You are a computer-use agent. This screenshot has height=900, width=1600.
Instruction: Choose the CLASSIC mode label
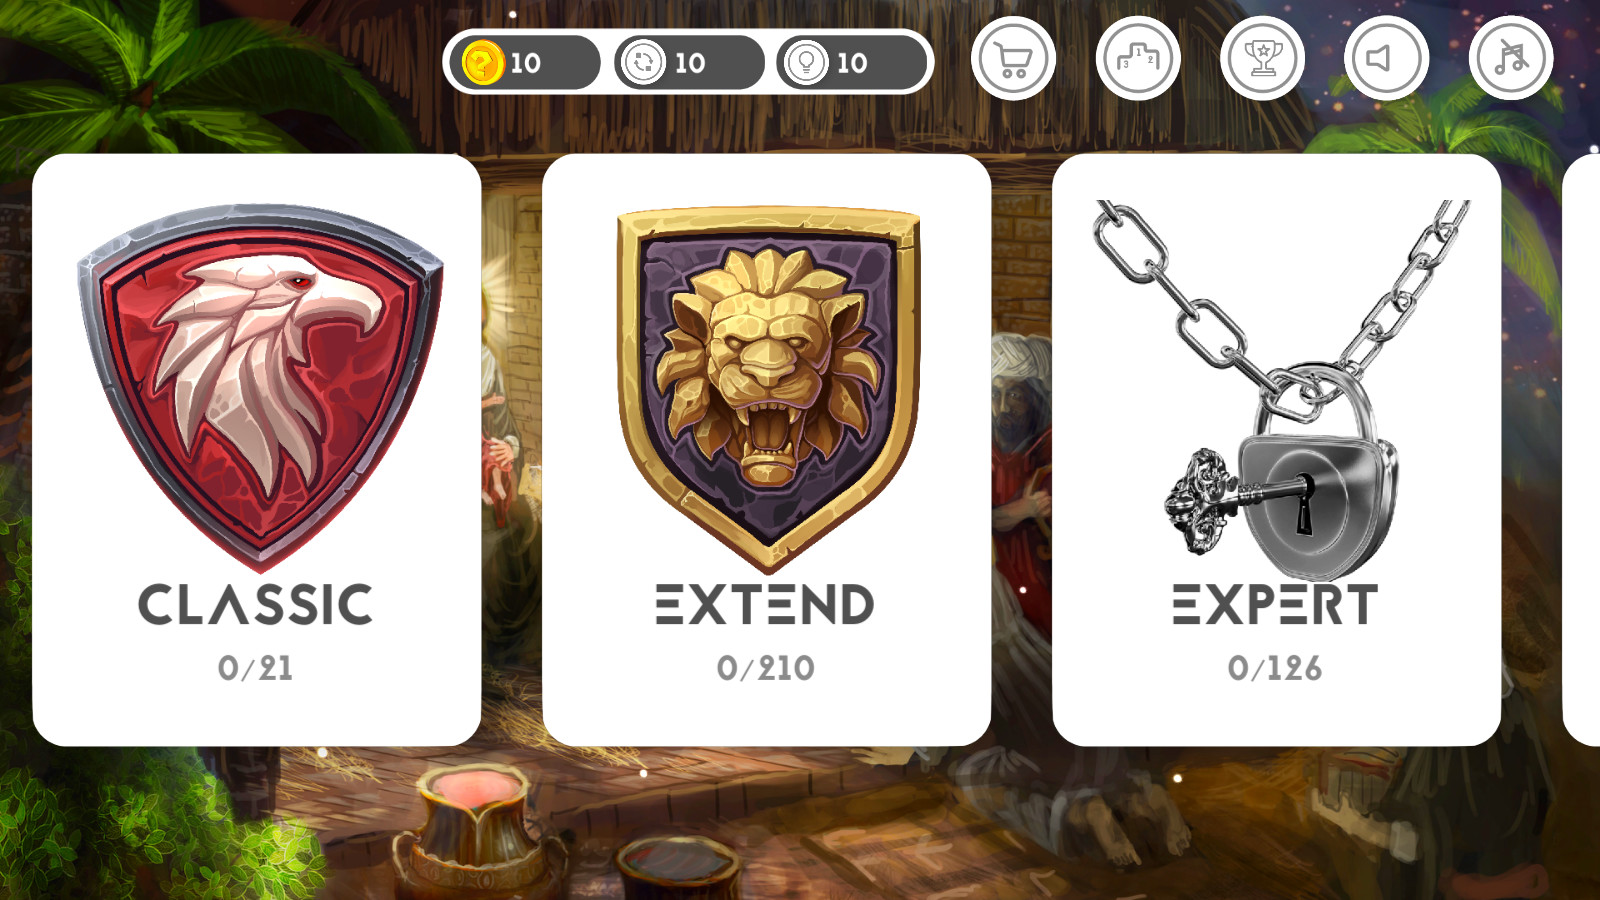(x=255, y=605)
